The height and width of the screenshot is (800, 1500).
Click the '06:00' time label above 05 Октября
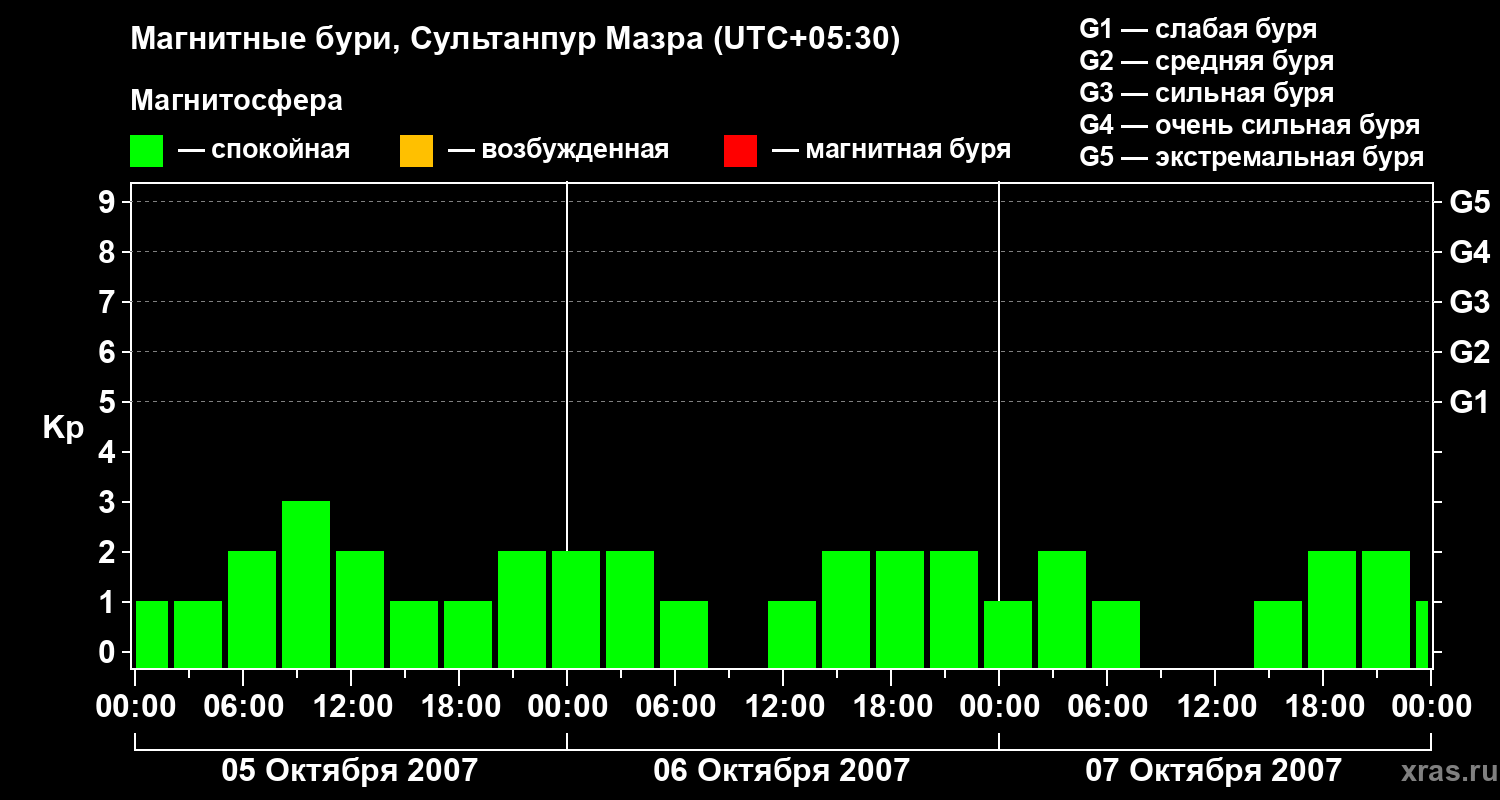[244, 707]
